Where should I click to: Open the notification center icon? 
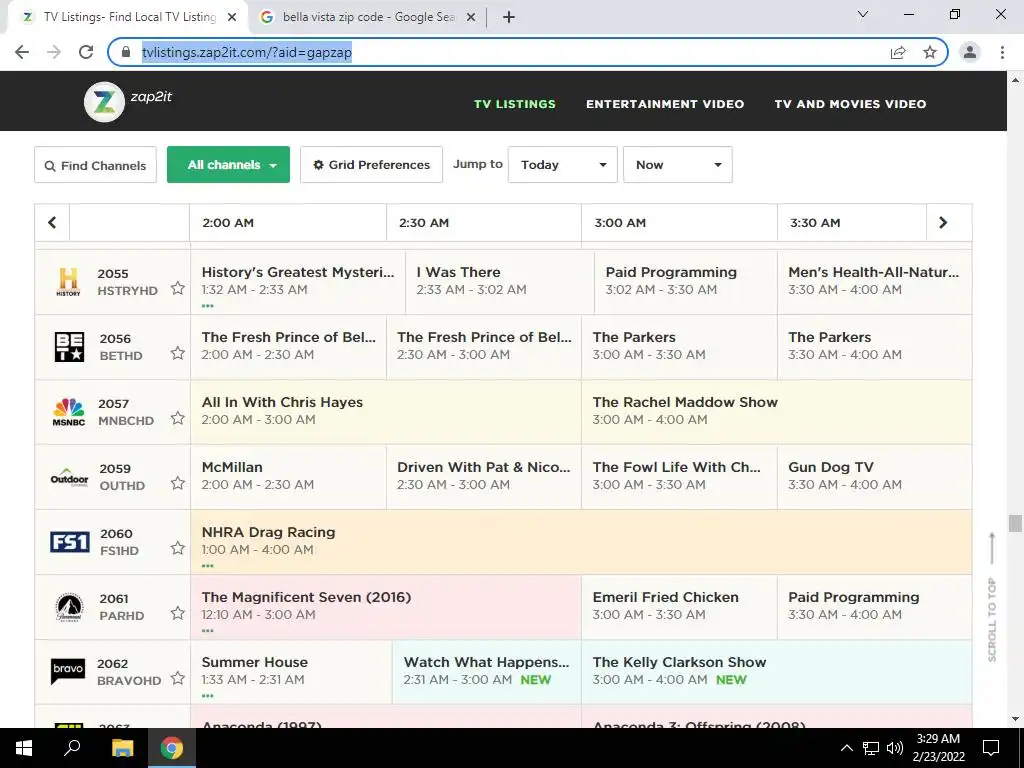[991, 748]
